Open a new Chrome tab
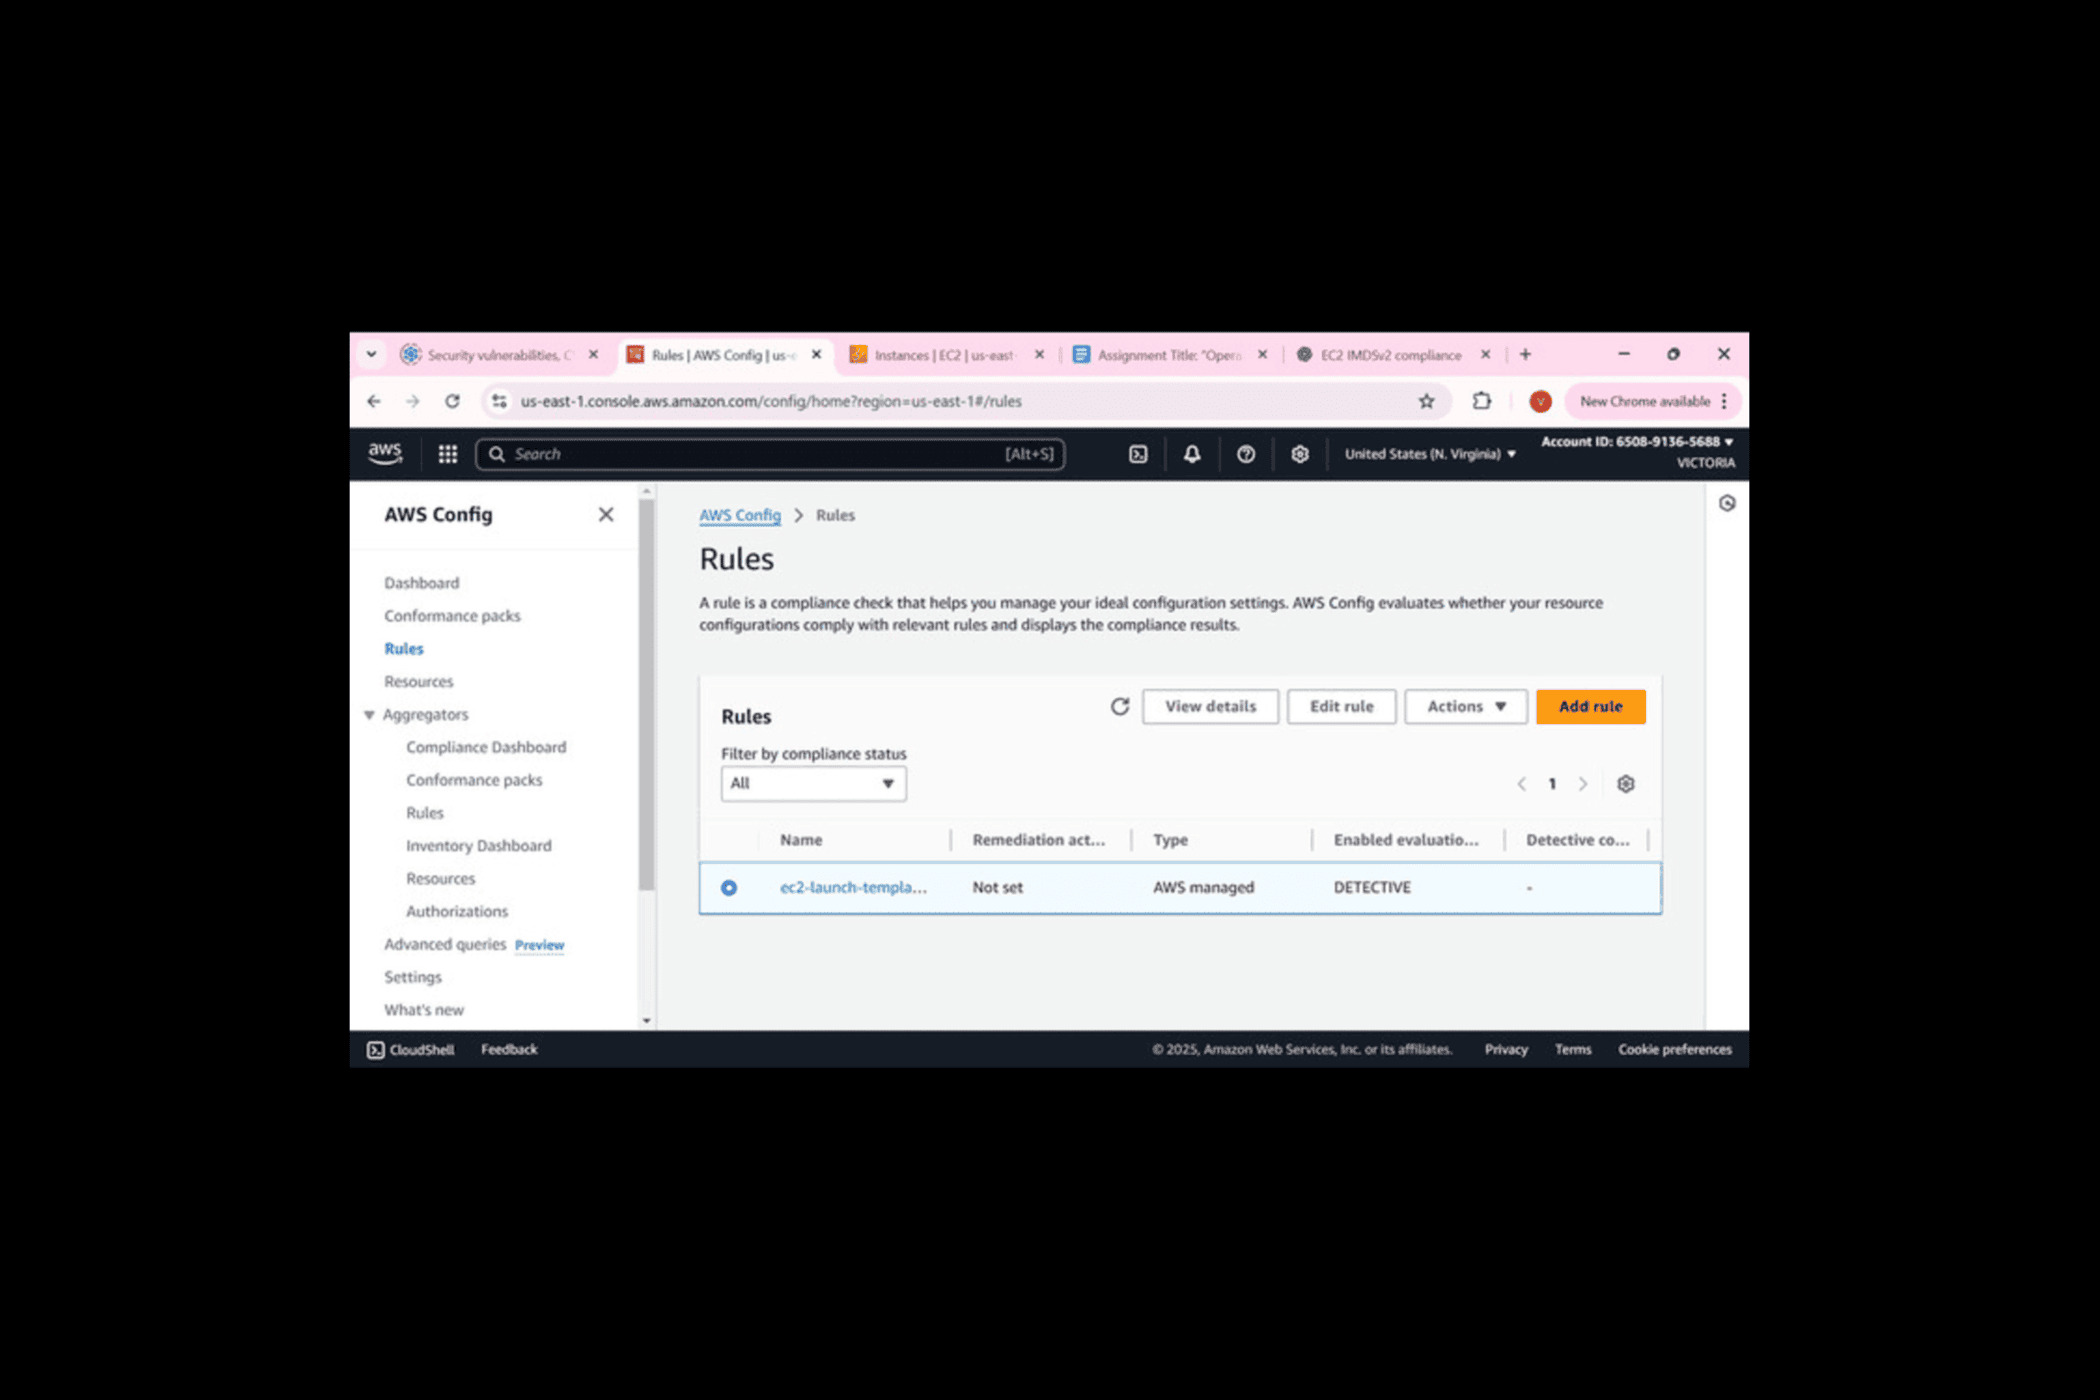 (x=1526, y=354)
